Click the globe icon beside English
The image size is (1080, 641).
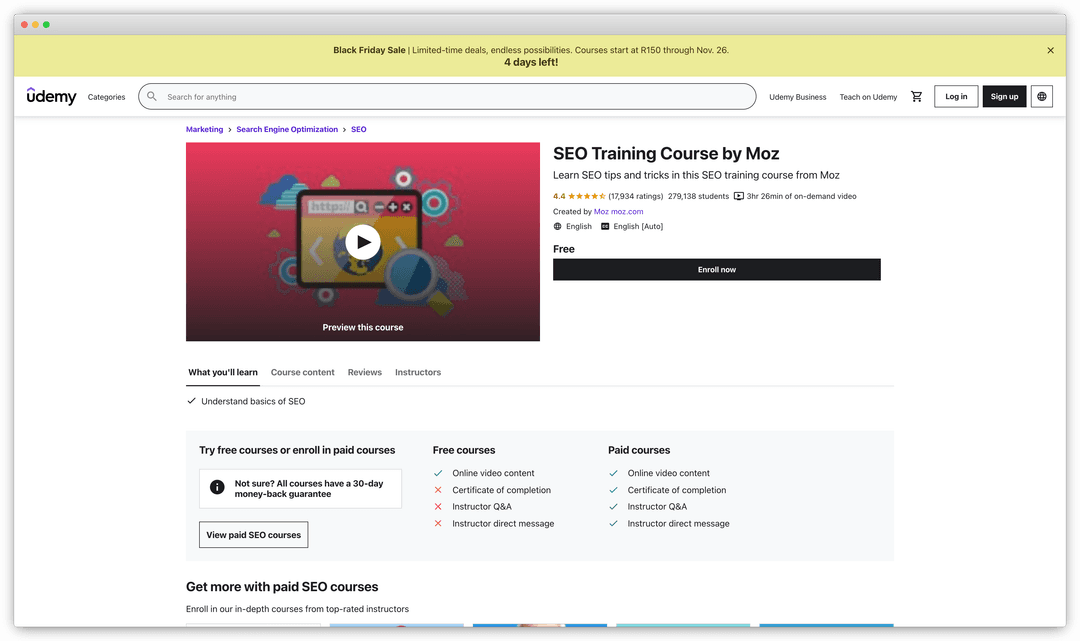(x=557, y=227)
